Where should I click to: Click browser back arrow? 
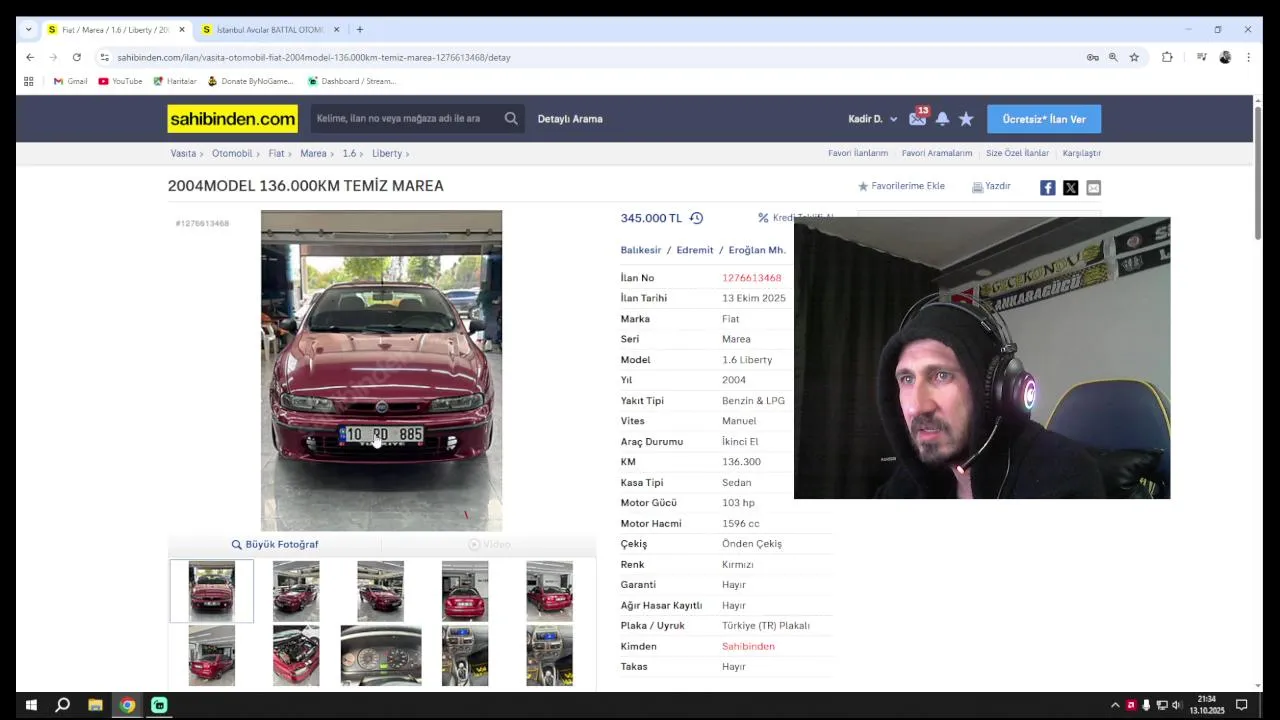30,57
